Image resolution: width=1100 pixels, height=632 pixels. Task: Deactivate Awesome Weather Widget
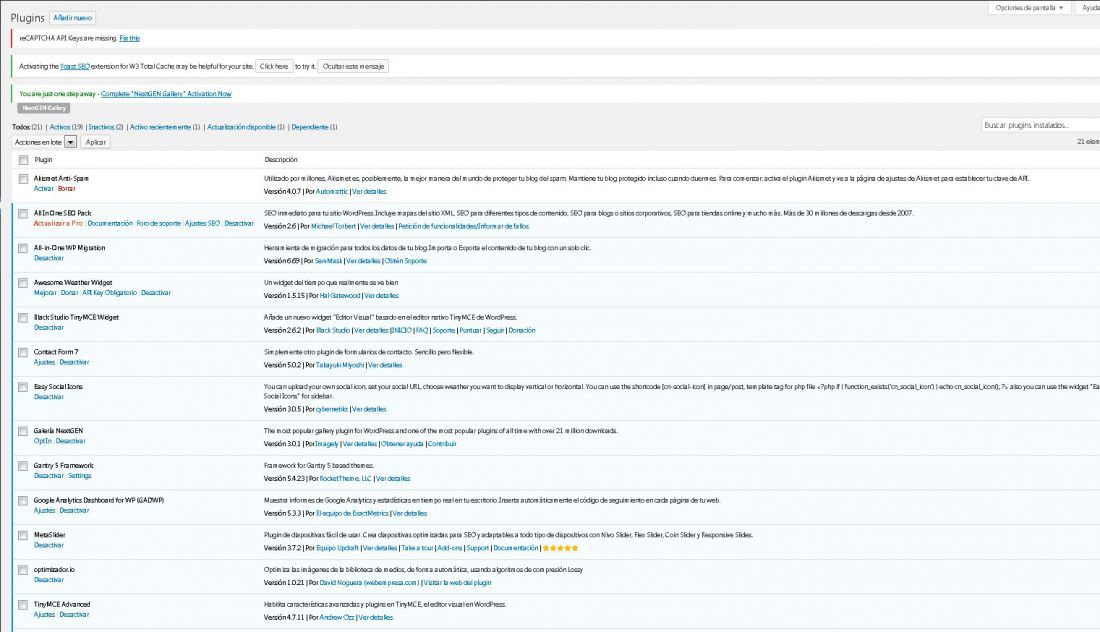156,293
